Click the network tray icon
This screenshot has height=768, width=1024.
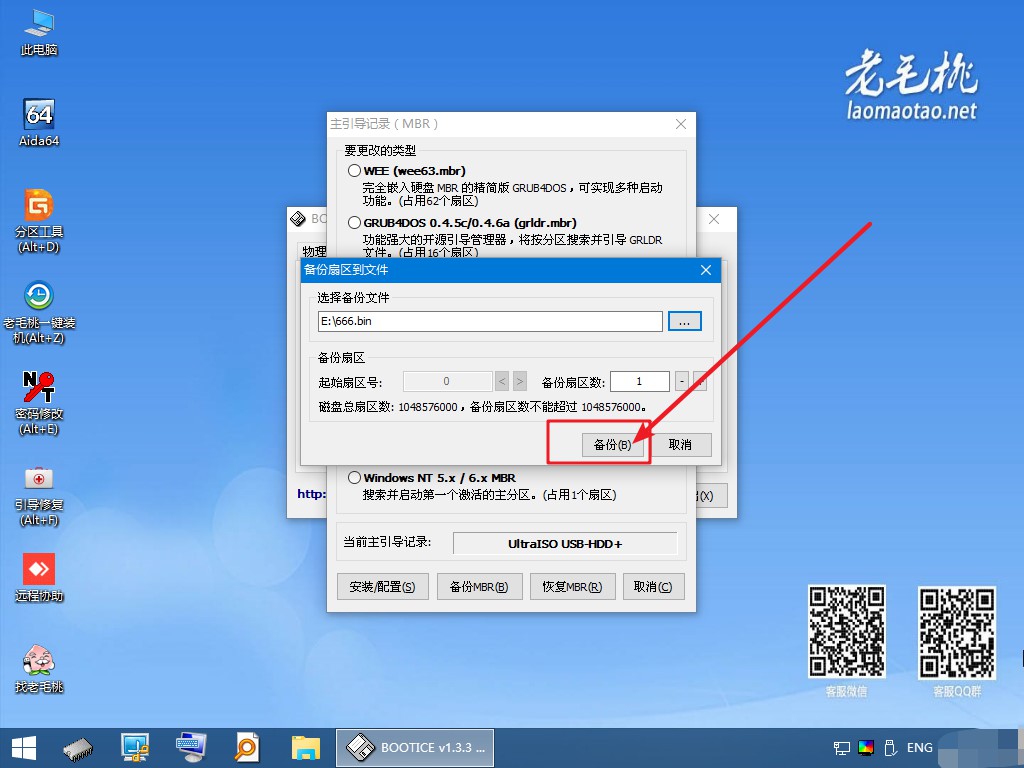(842, 748)
